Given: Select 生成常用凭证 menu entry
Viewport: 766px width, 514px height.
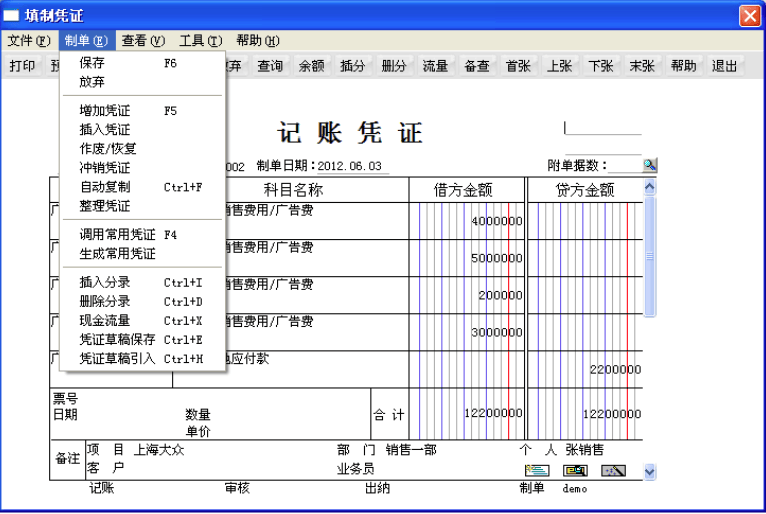Looking at the screenshot, I should coord(142,254).
